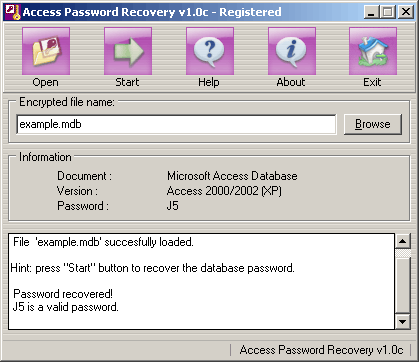
Task: Click the Open folder icon
Action: tap(46, 51)
